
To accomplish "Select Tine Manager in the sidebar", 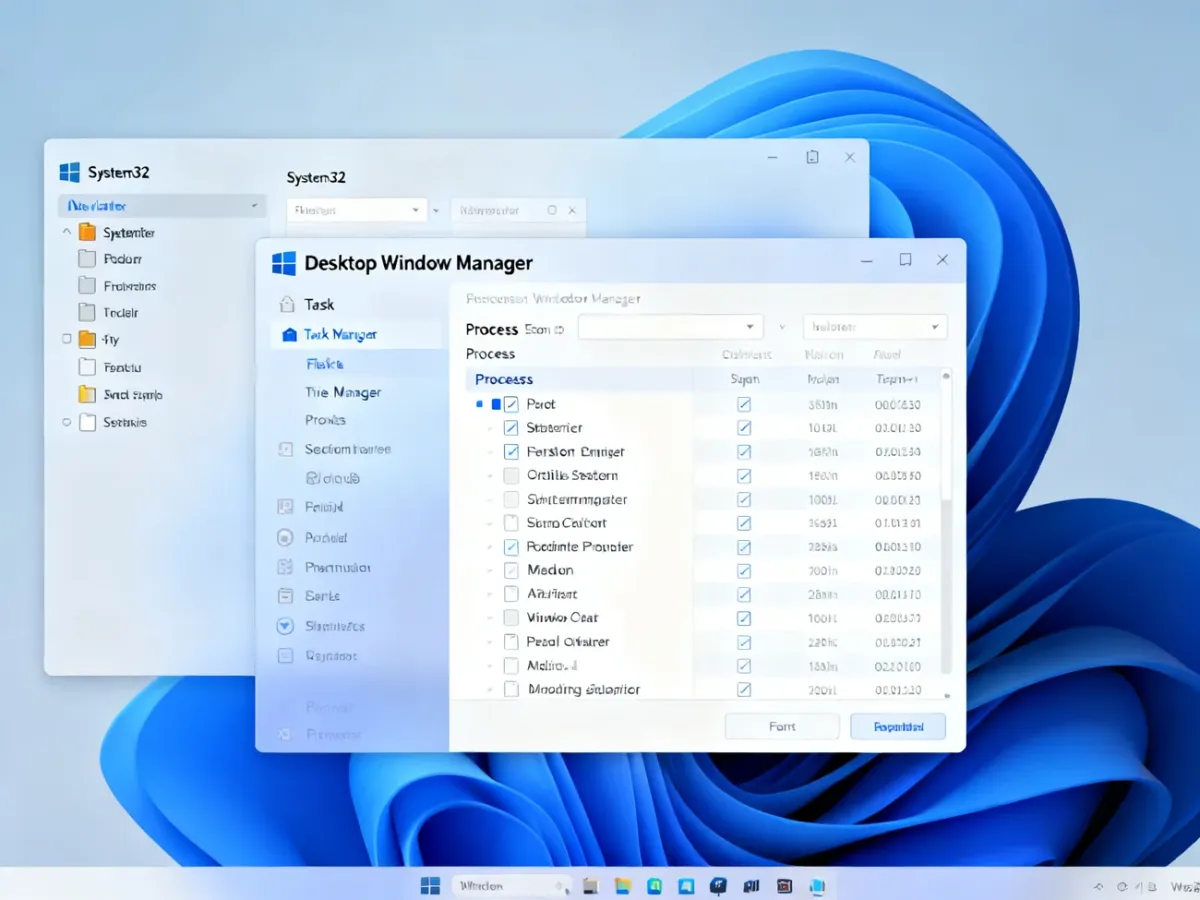I will point(343,393).
